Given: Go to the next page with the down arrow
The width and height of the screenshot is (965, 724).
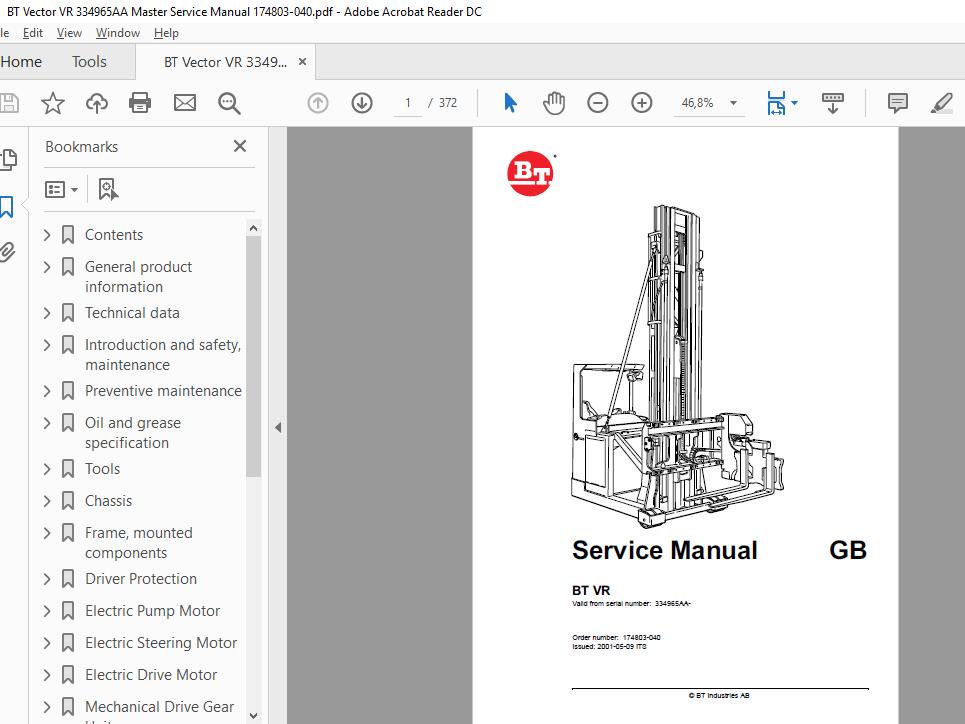Looking at the screenshot, I should pos(361,102).
